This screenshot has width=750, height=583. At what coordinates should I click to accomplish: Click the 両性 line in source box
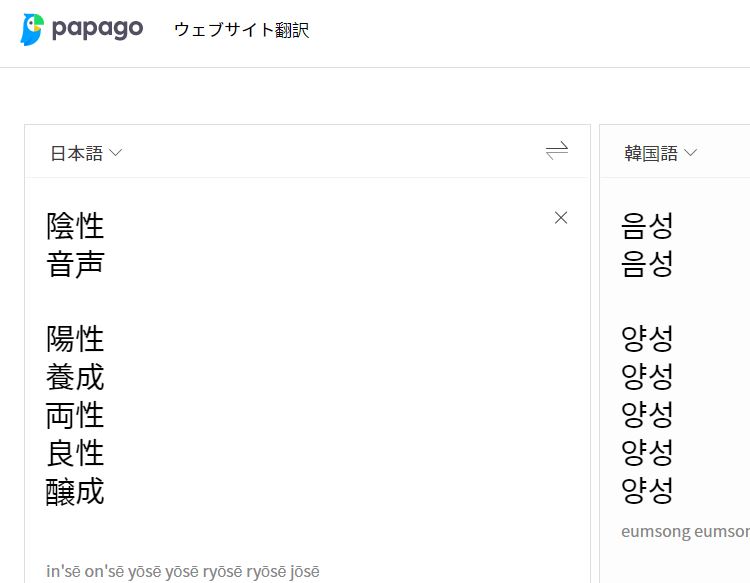coord(75,415)
